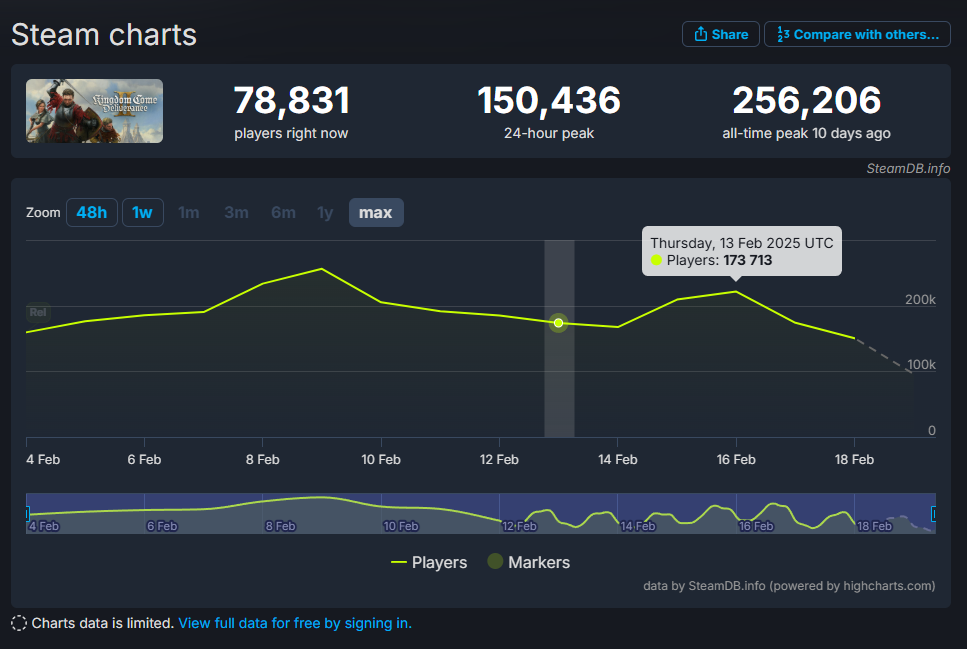Grab the right navigator range handle
This screenshot has height=649, width=967.
pyautogui.click(x=934, y=513)
